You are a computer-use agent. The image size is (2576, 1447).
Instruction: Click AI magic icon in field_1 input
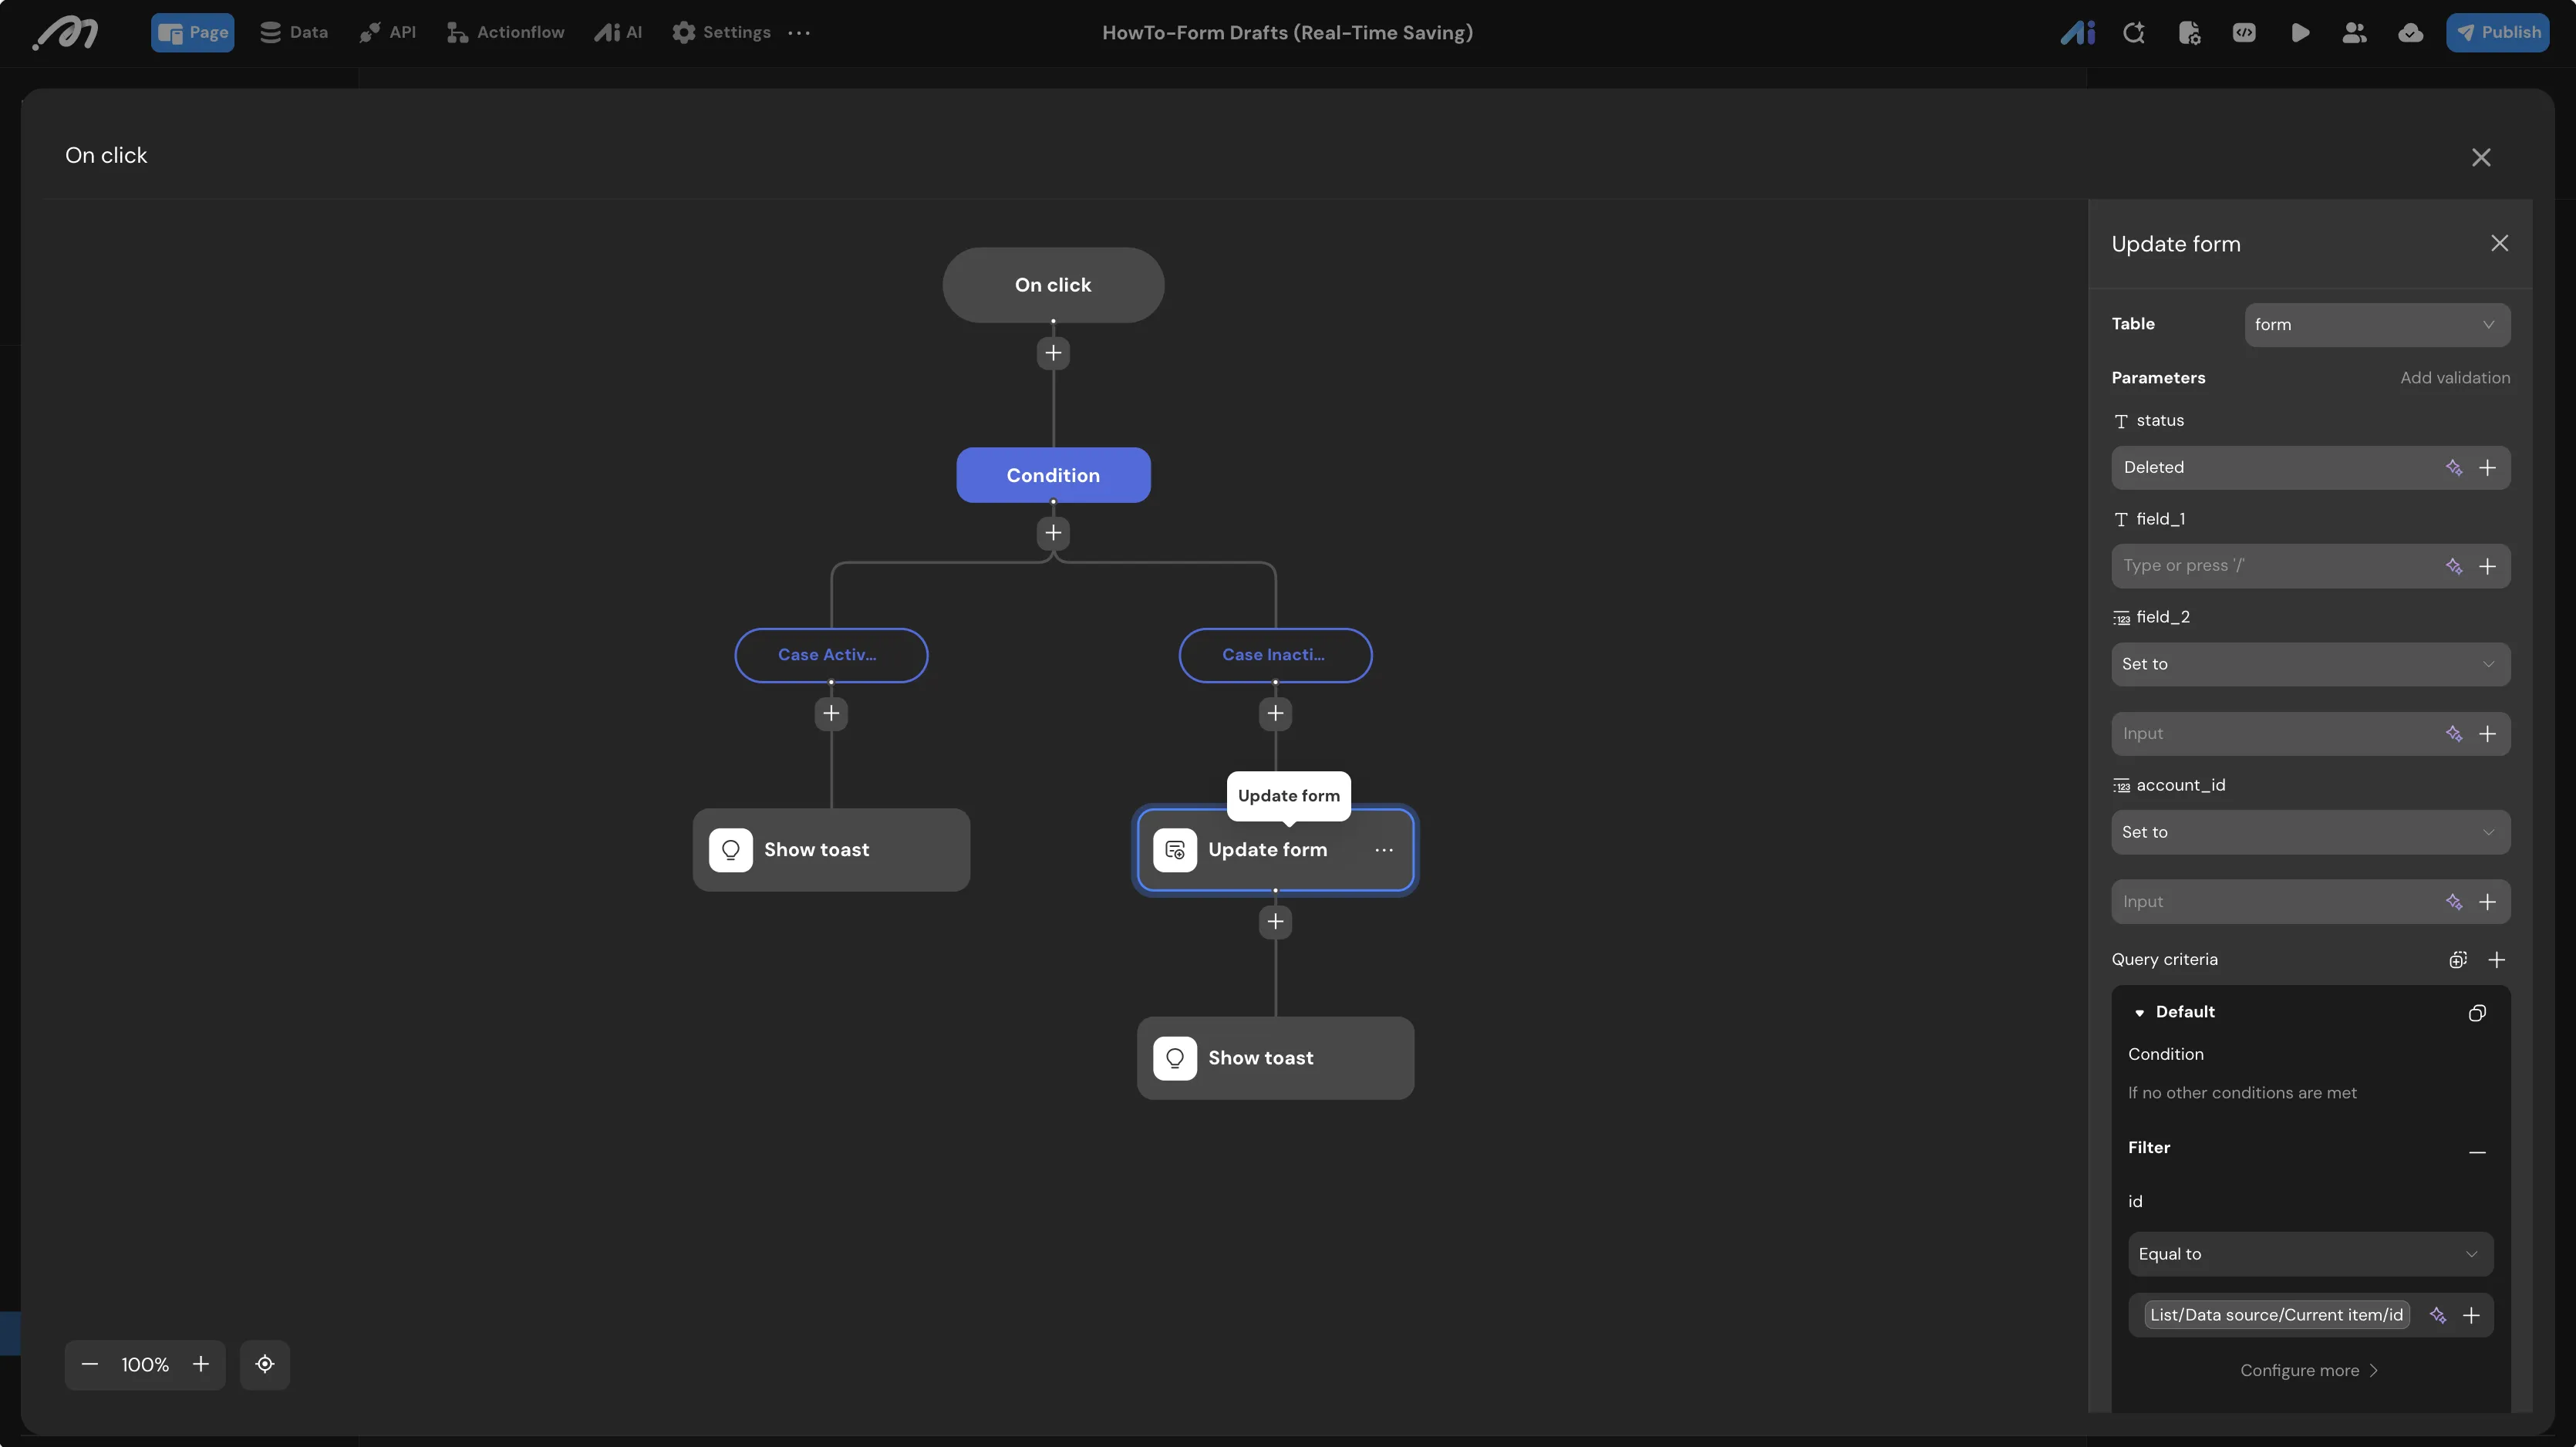tap(2454, 567)
